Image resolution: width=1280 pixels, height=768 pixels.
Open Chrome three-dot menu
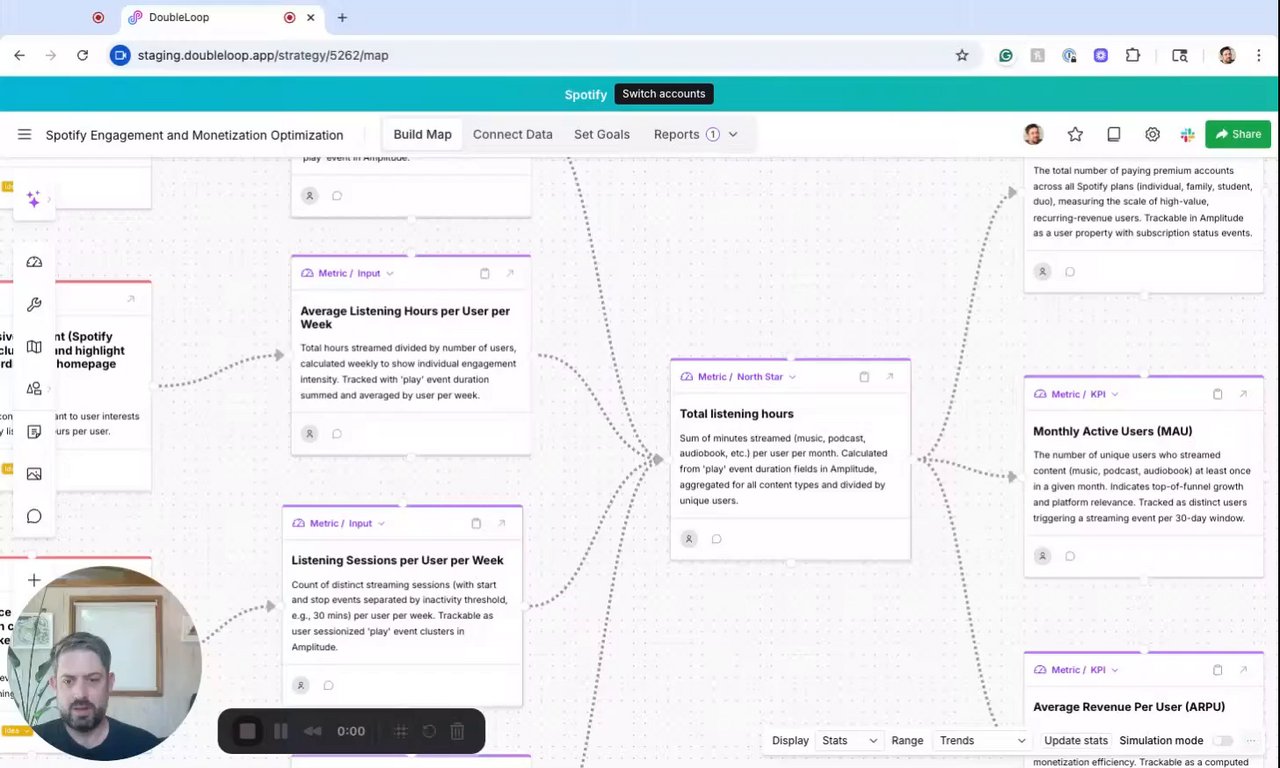(1259, 55)
